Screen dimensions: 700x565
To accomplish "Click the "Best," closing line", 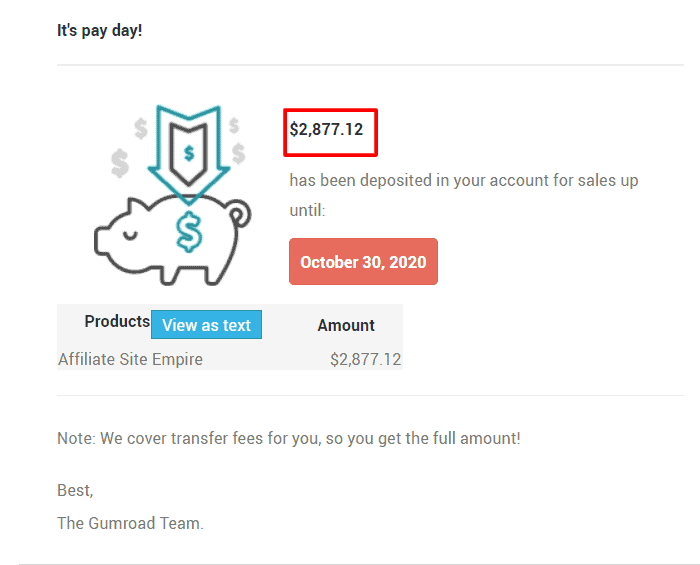I will point(75,491).
